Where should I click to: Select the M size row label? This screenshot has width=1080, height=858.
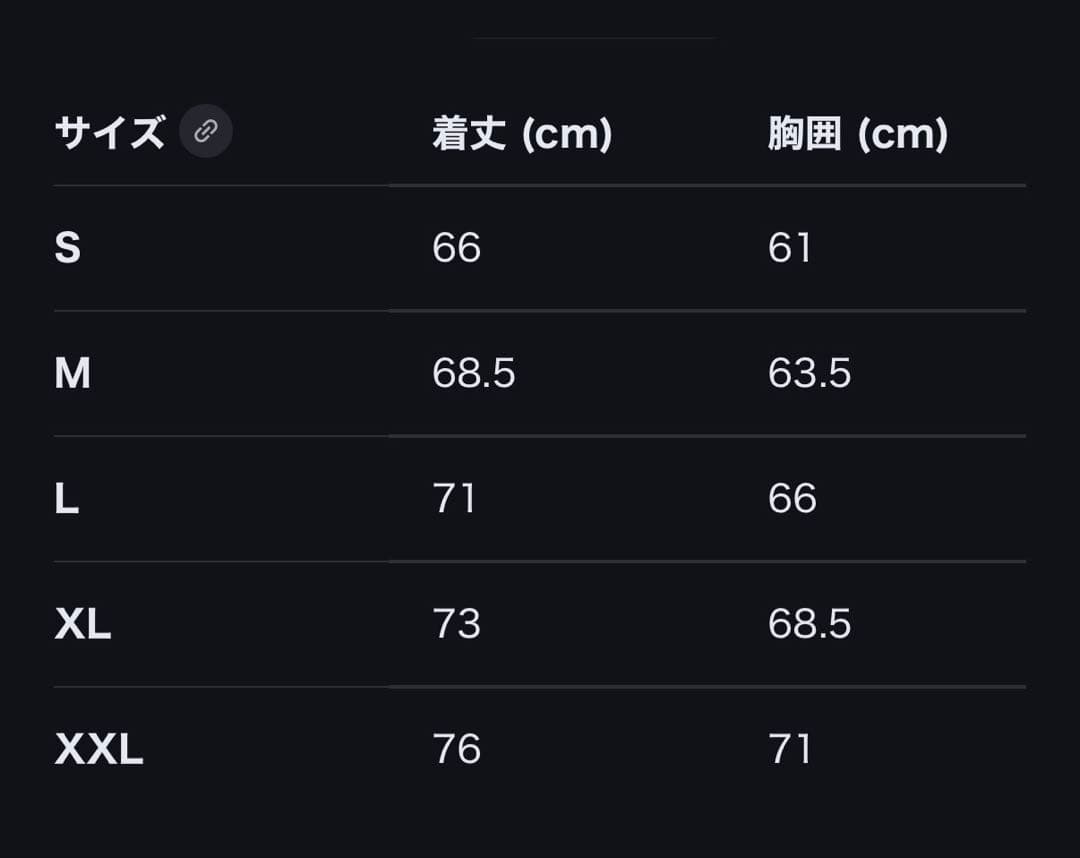click(x=72, y=373)
